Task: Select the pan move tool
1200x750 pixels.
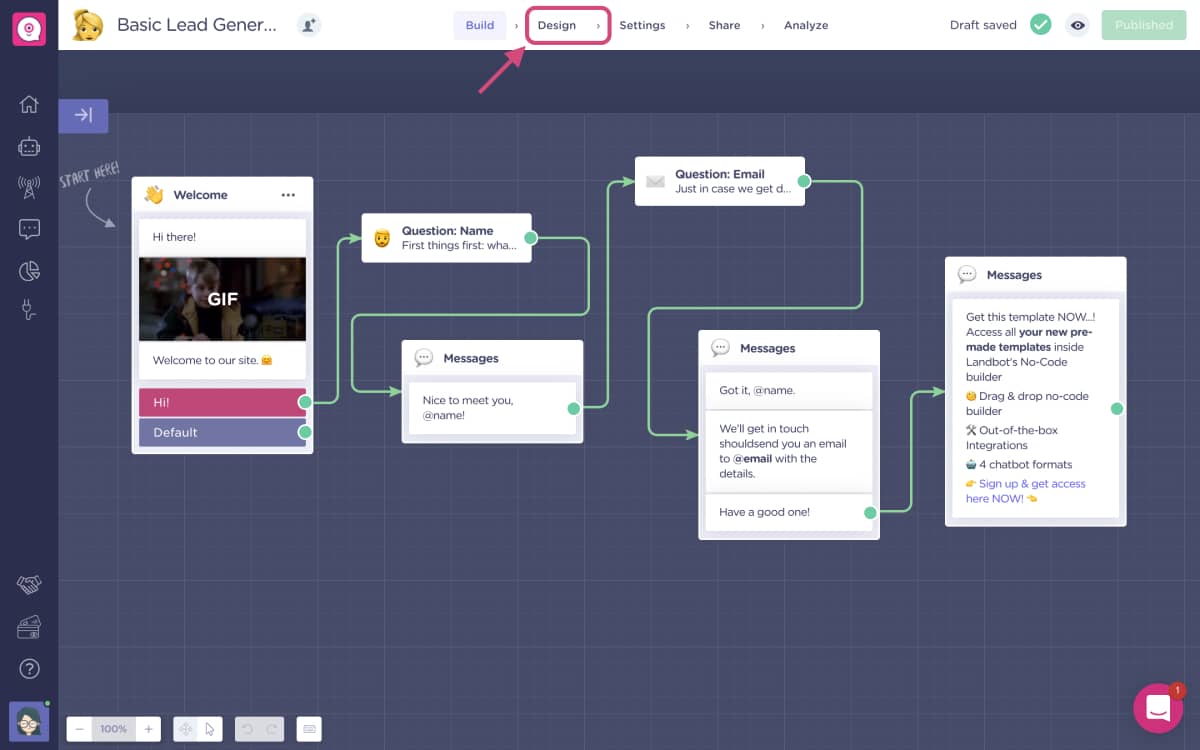Action: [x=186, y=729]
